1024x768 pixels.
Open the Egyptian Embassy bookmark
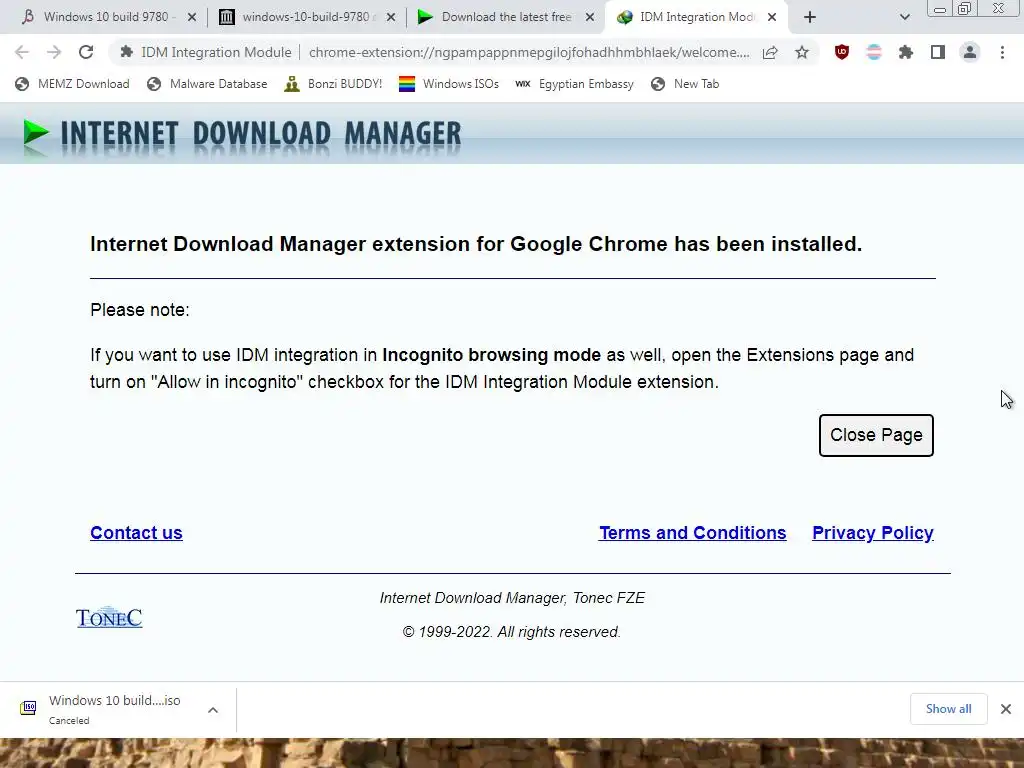coord(575,84)
